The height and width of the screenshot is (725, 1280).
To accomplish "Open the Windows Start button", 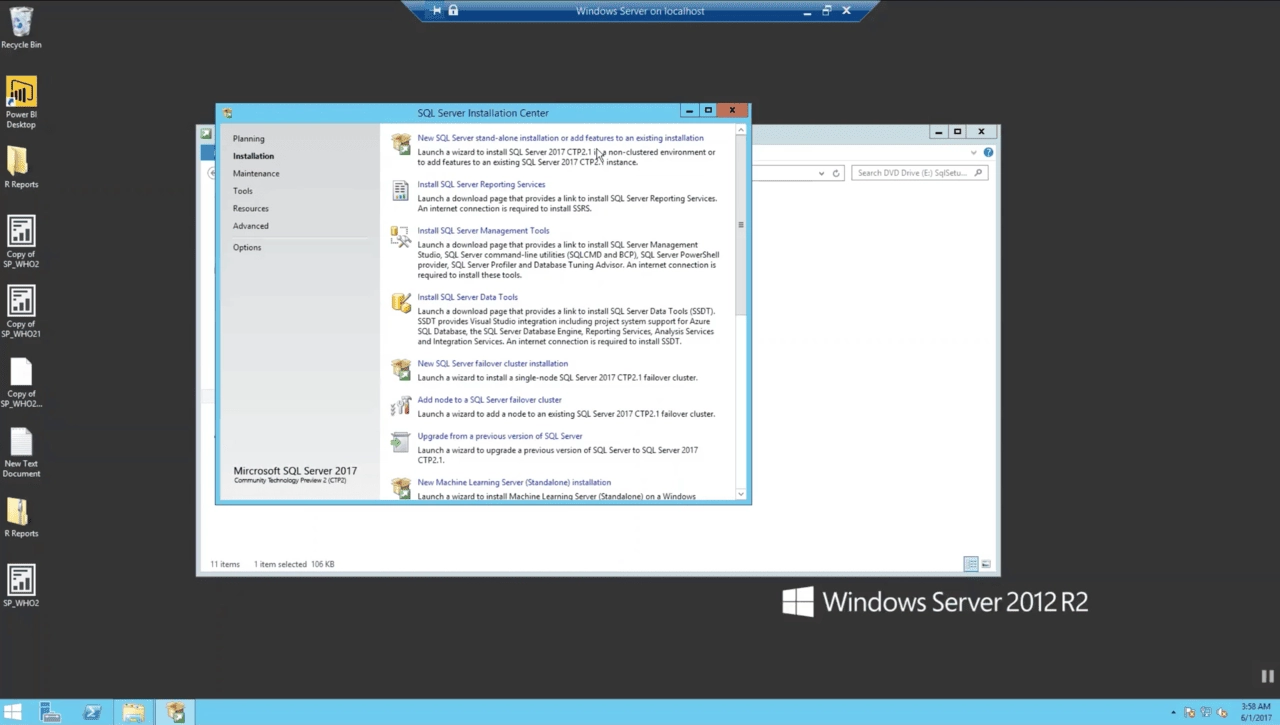I will [x=13, y=712].
